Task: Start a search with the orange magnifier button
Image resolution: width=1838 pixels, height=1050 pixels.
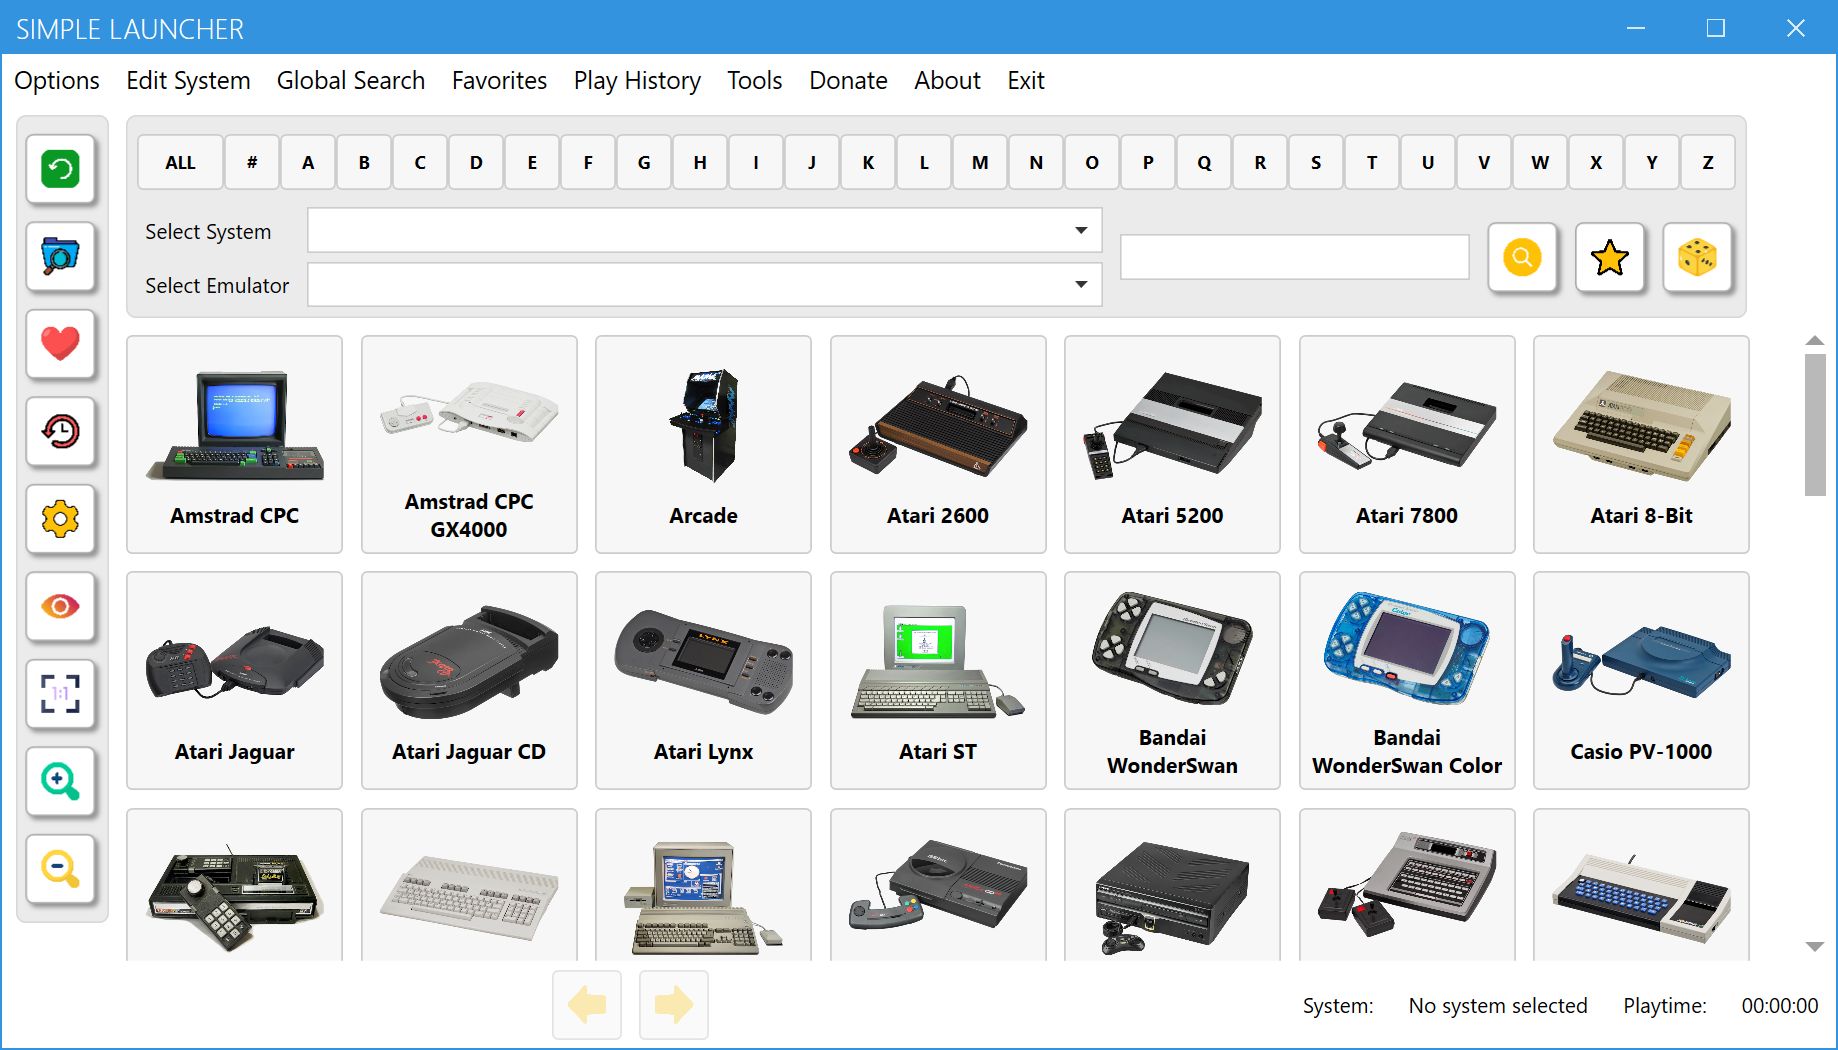Action: (x=1522, y=258)
